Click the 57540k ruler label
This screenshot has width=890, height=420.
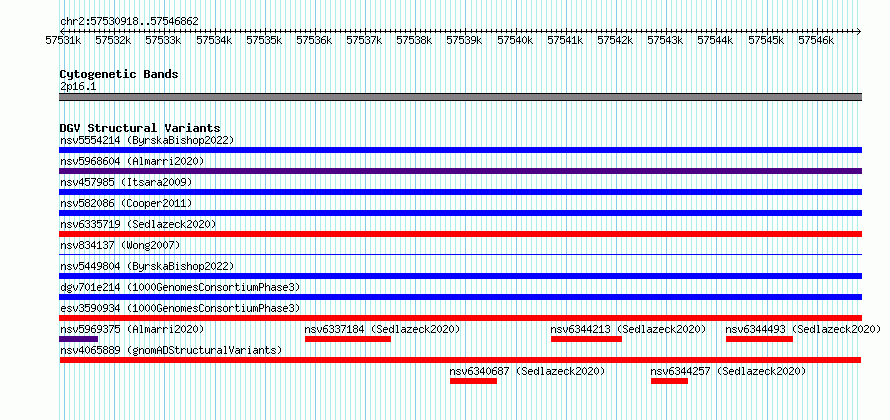[x=515, y=40]
